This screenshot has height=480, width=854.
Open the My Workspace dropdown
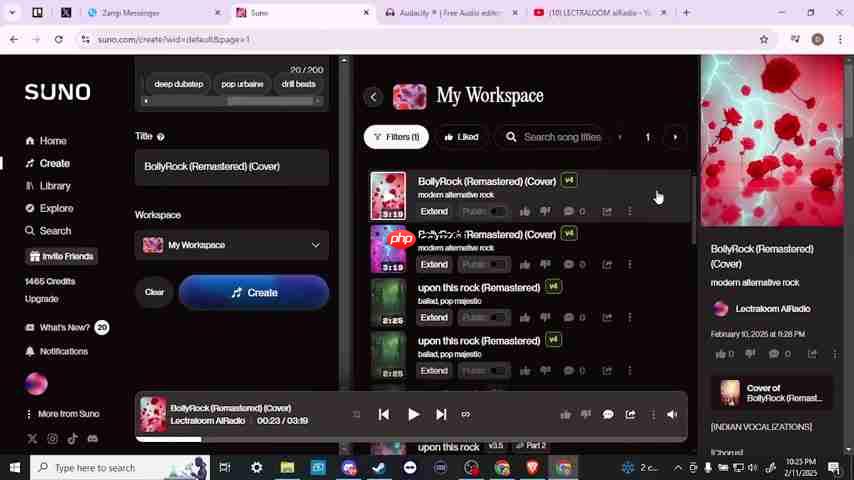[x=232, y=245]
